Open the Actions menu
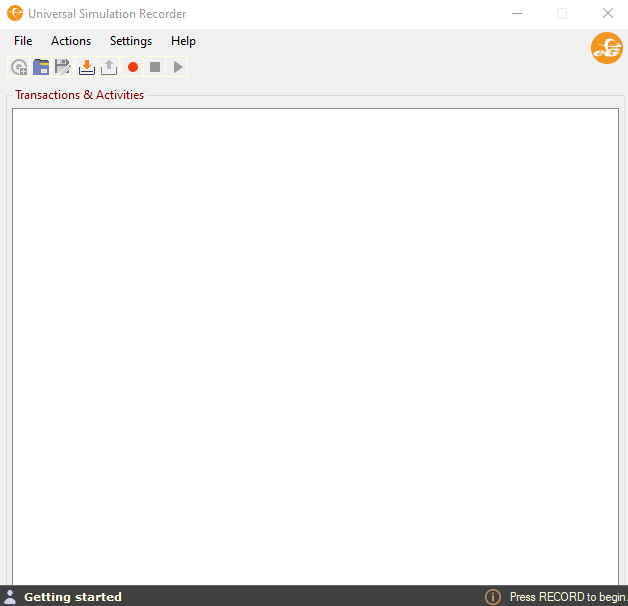Viewport: 628px width, 606px height. tap(71, 41)
